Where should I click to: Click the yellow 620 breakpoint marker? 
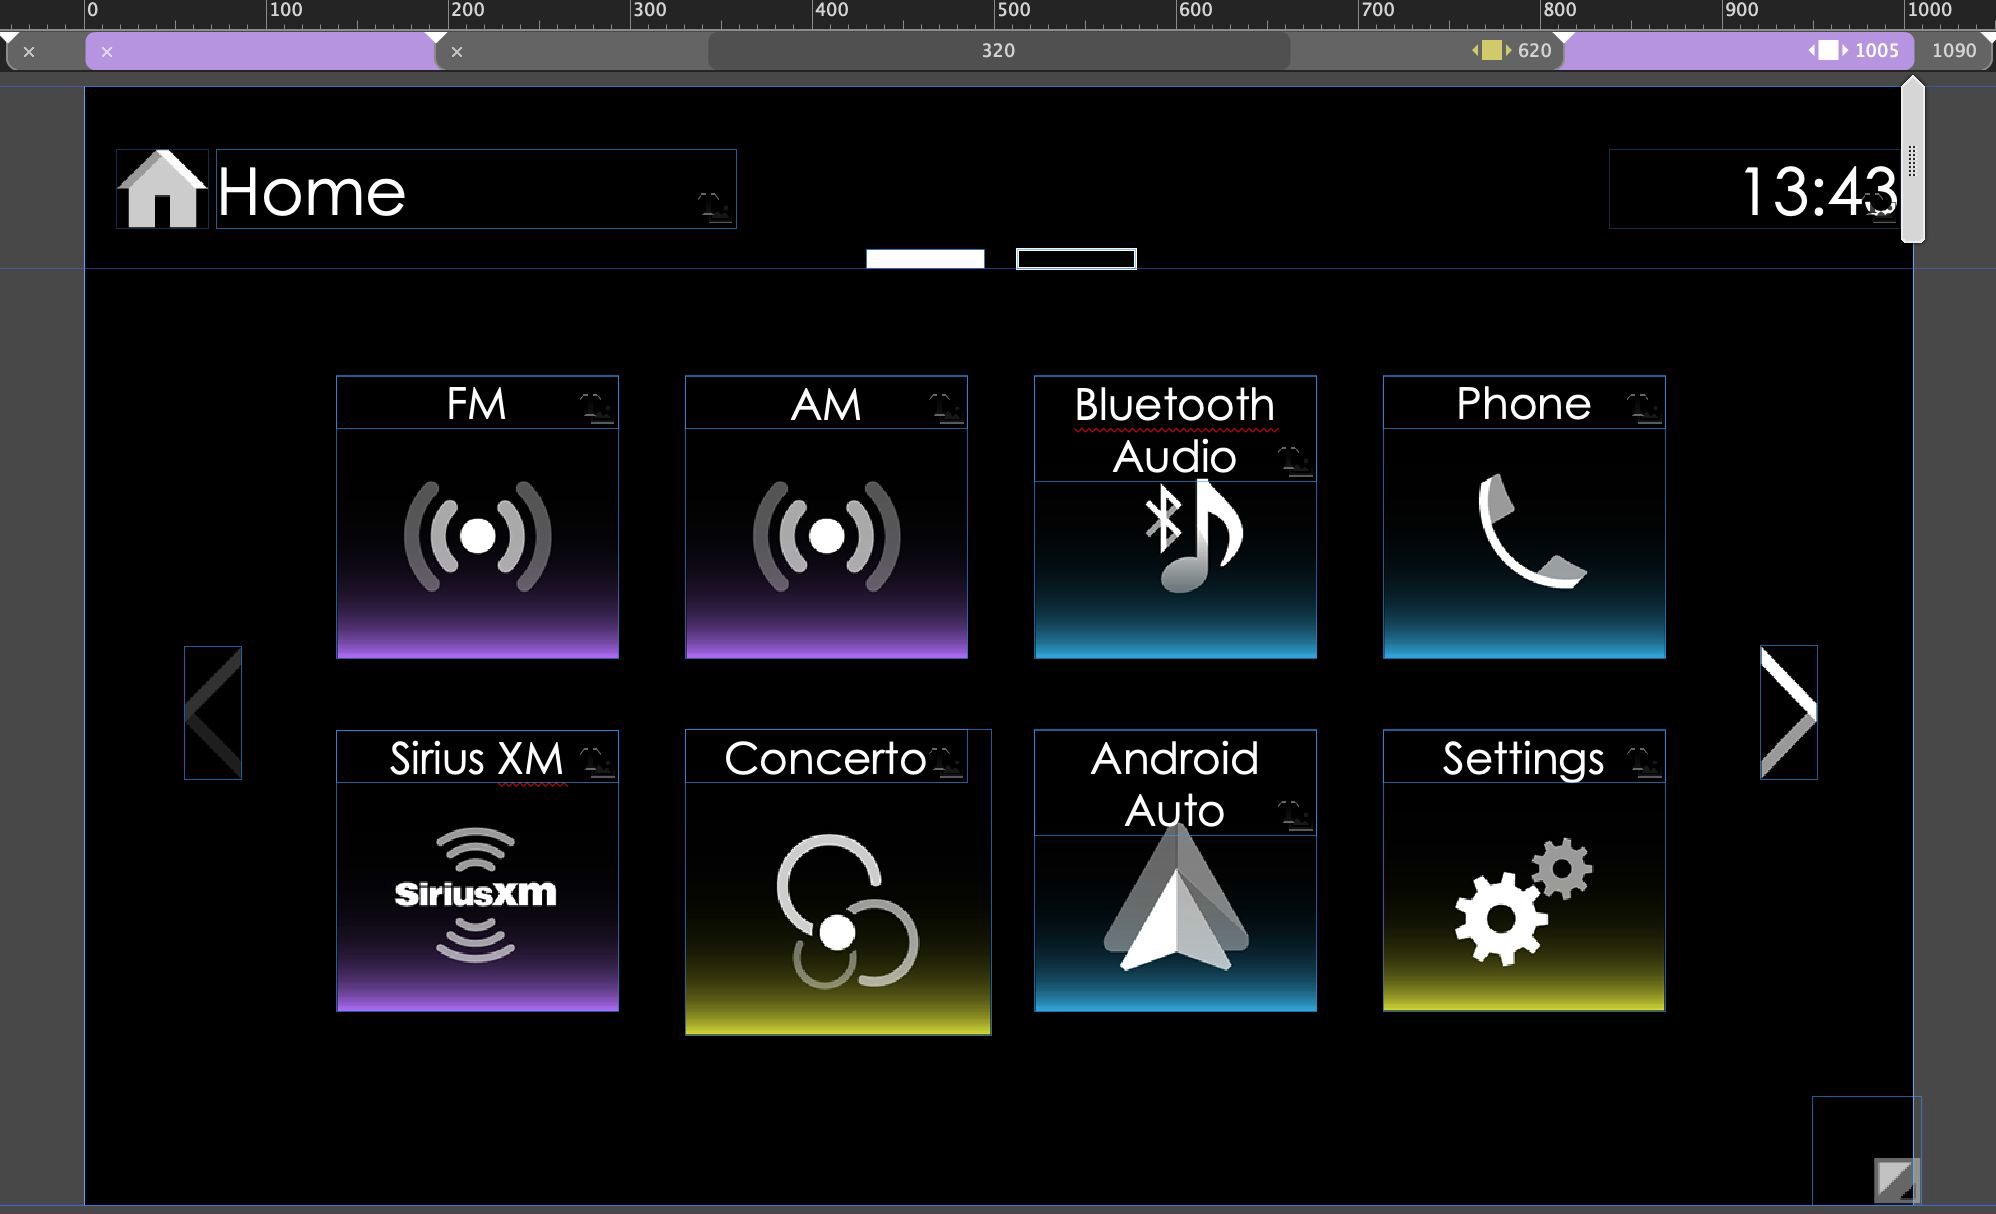click(x=1491, y=51)
